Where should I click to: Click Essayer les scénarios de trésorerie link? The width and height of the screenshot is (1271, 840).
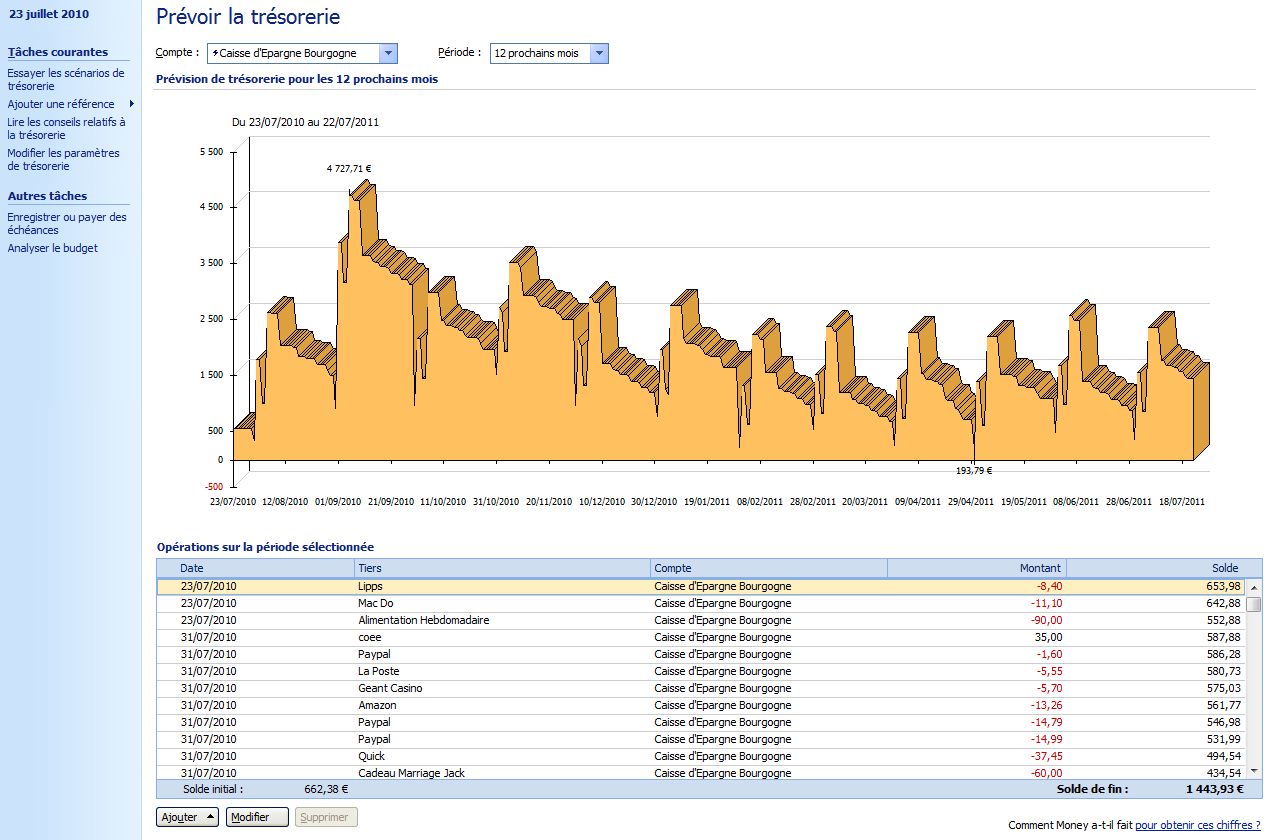point(66,79)
